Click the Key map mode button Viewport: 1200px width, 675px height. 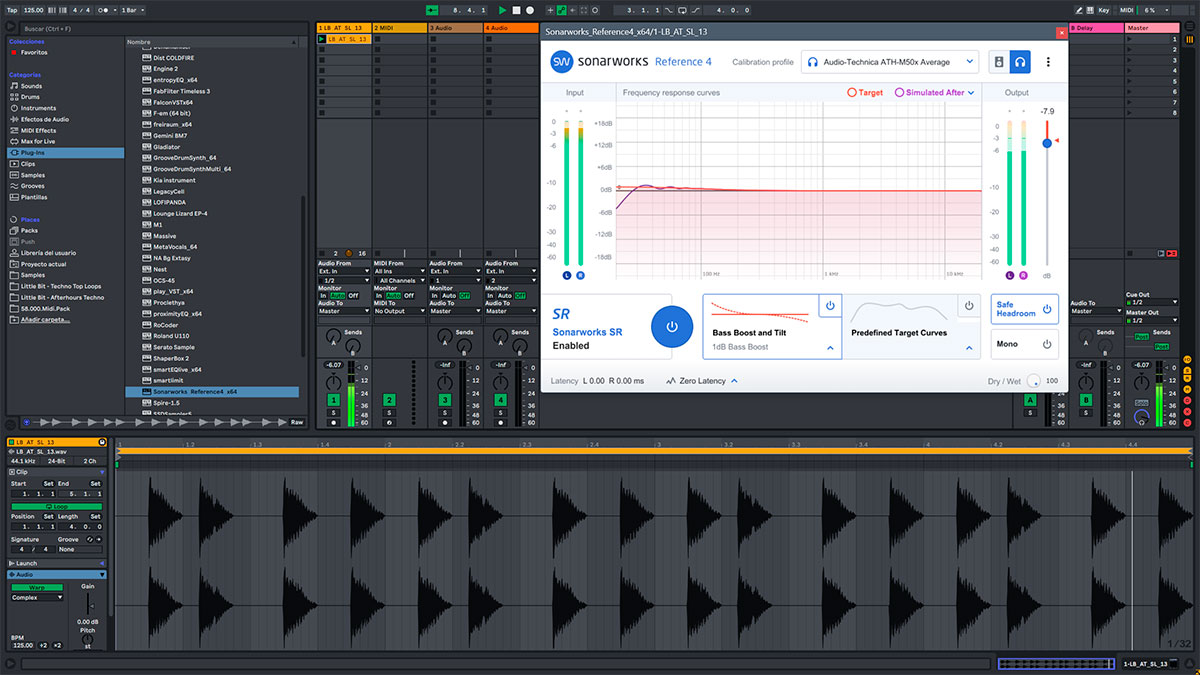[x=1103, y=10]
